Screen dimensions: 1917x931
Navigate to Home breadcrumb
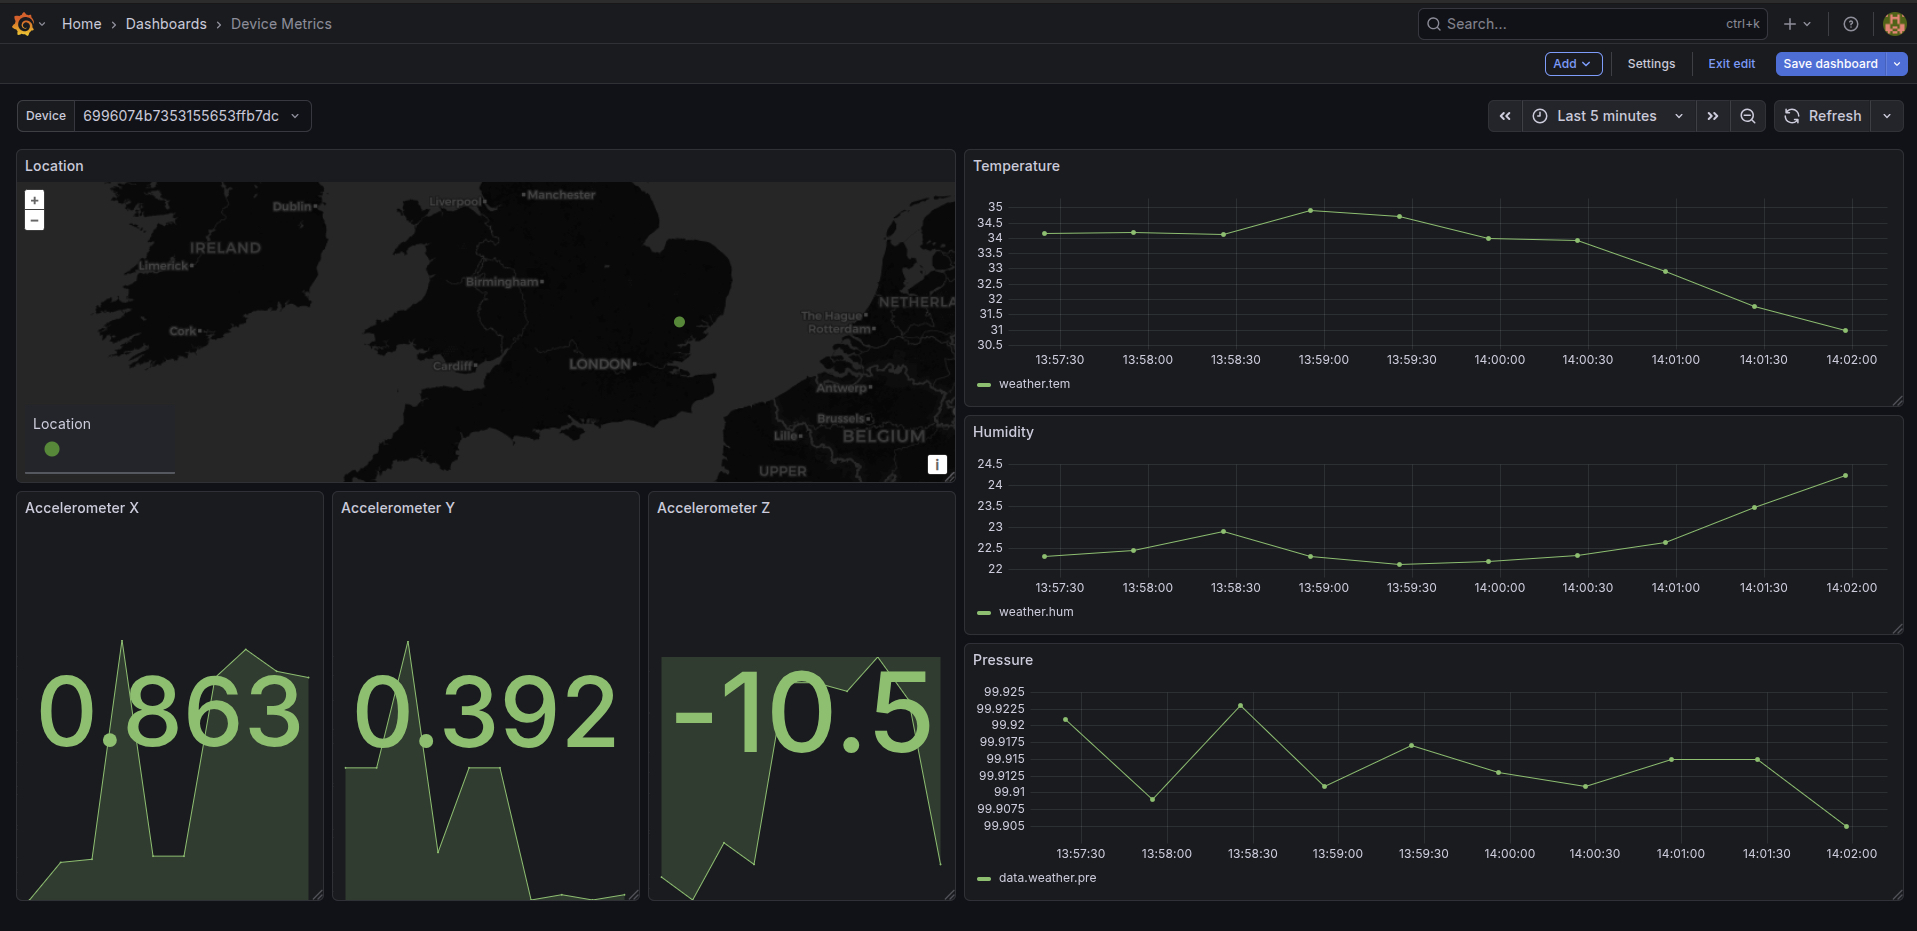pos(81,24)
